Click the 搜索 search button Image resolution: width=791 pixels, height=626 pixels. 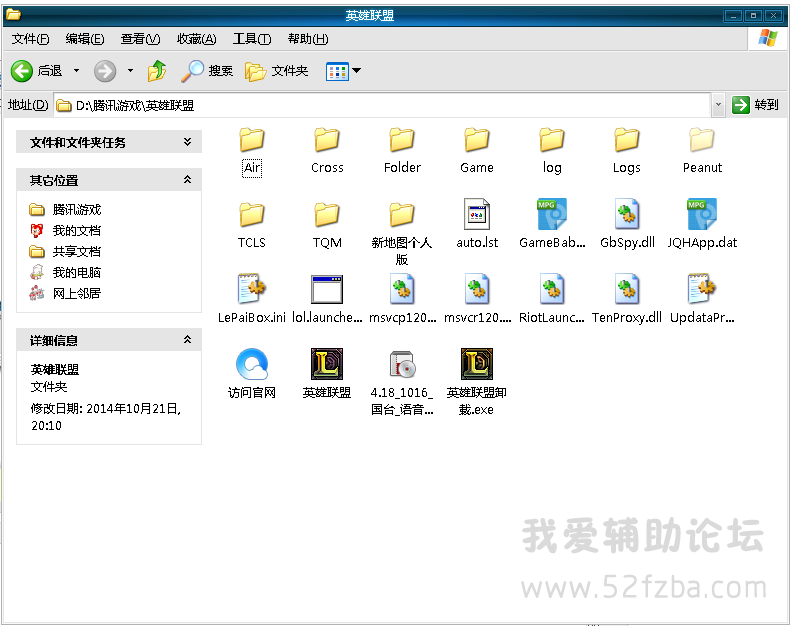(207, 71)
